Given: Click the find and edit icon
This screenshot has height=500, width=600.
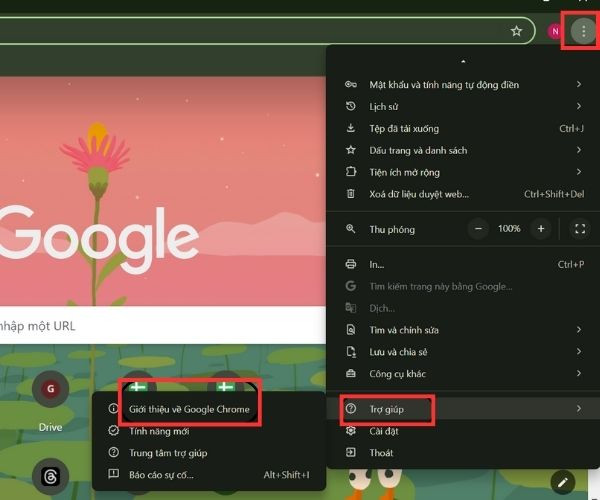Looking at the screenshot, I should [x=351, y=329].
